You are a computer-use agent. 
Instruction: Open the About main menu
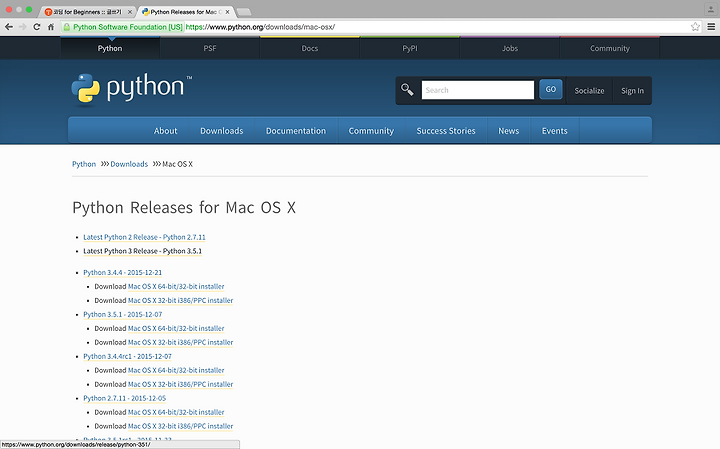click(165, 131)
